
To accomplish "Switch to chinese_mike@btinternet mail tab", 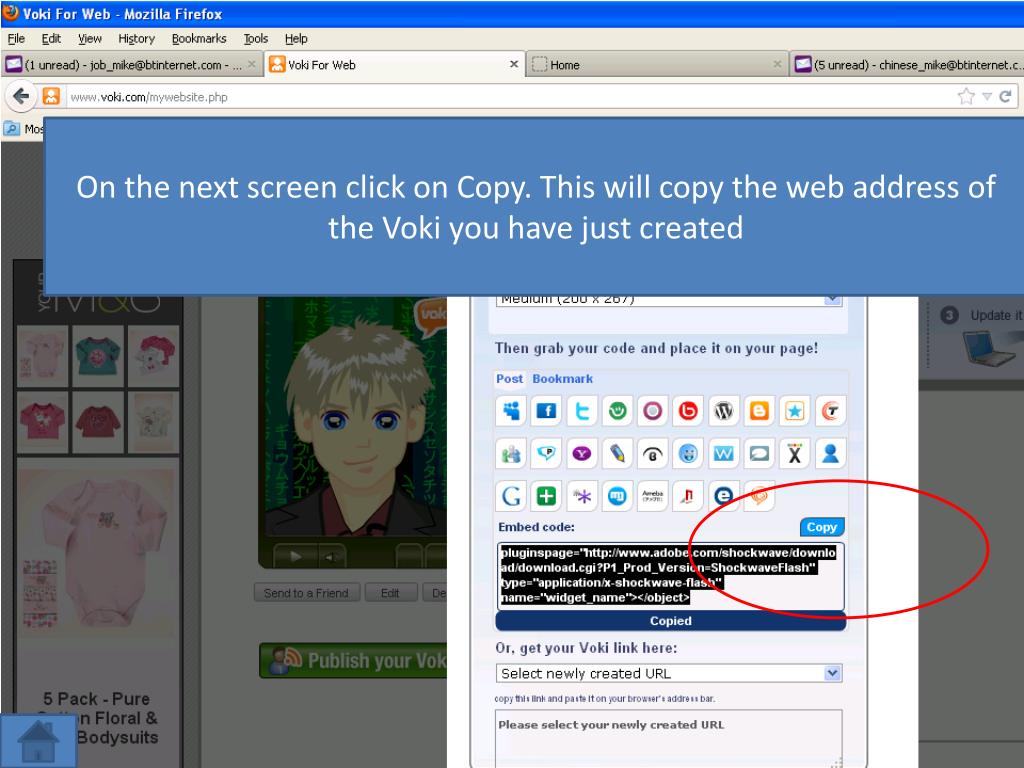I will pos(907,65).
